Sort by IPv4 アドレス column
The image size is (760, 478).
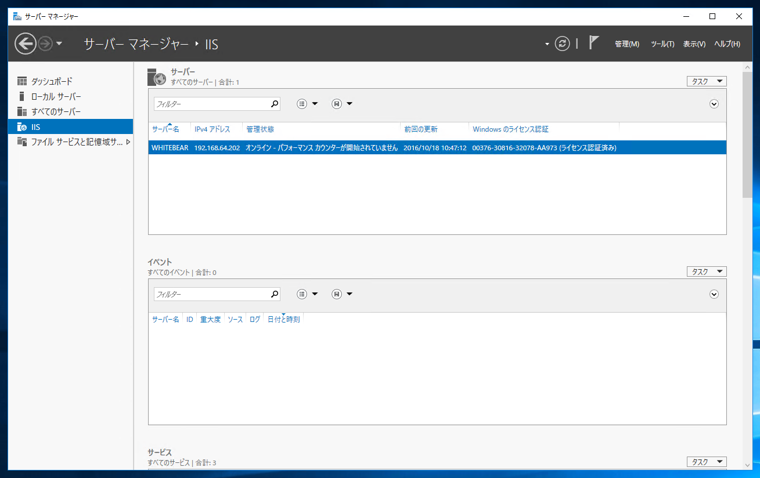point(212,129)
